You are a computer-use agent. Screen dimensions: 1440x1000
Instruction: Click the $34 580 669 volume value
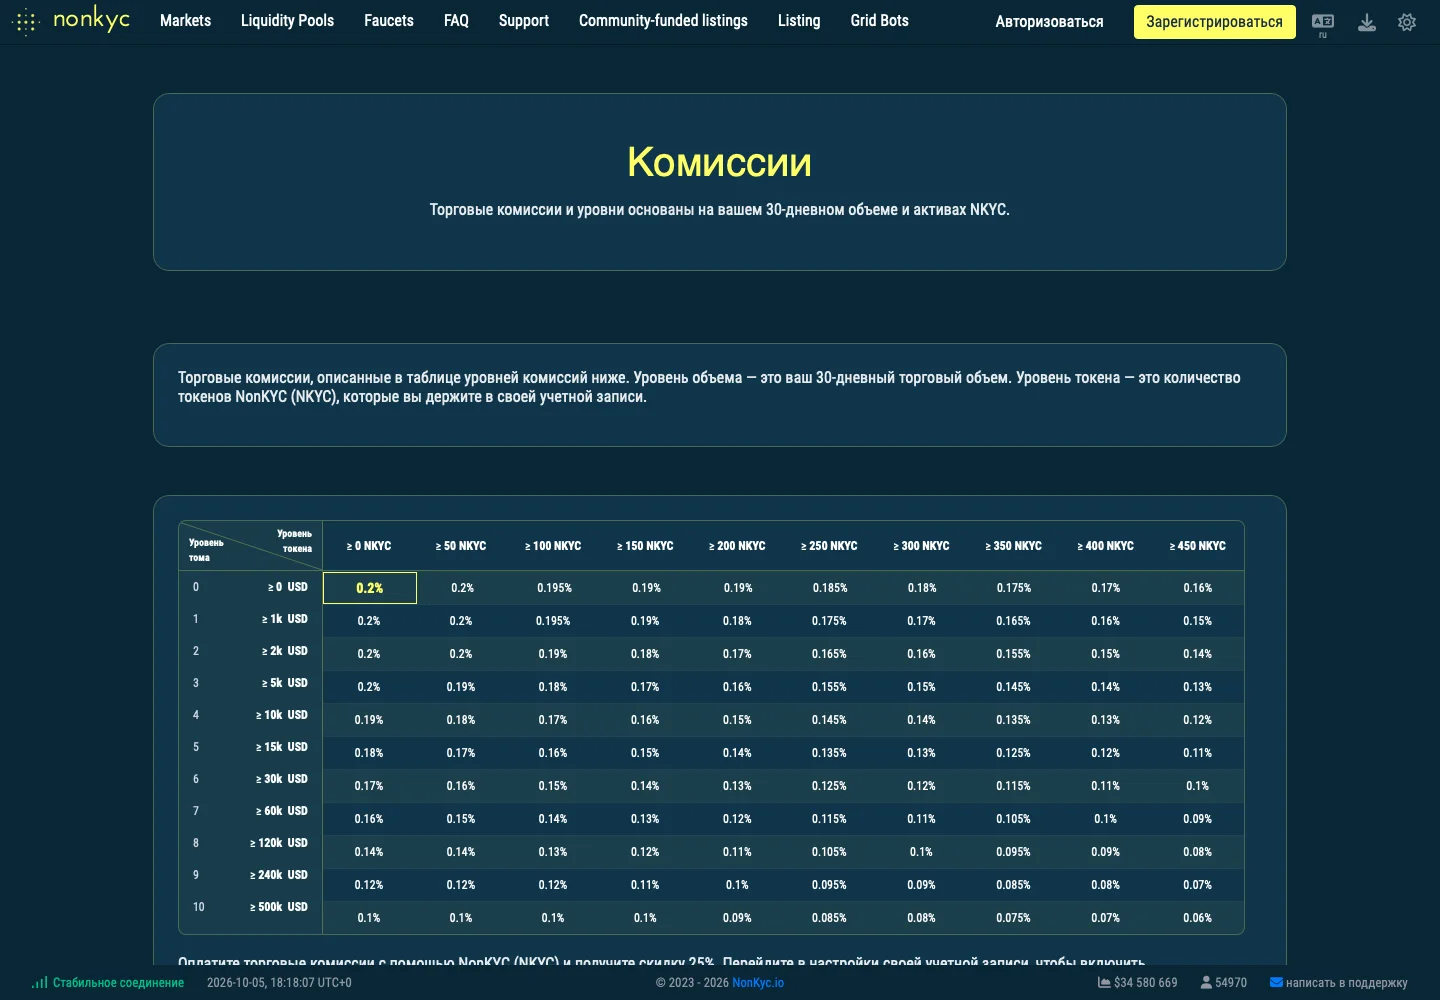tap(1146, 982)
